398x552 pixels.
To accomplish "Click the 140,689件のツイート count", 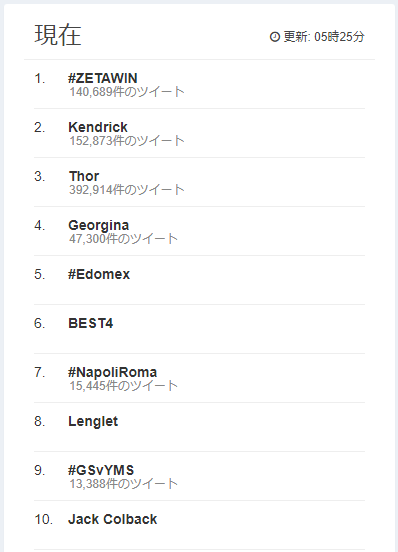I will (127, 92).
